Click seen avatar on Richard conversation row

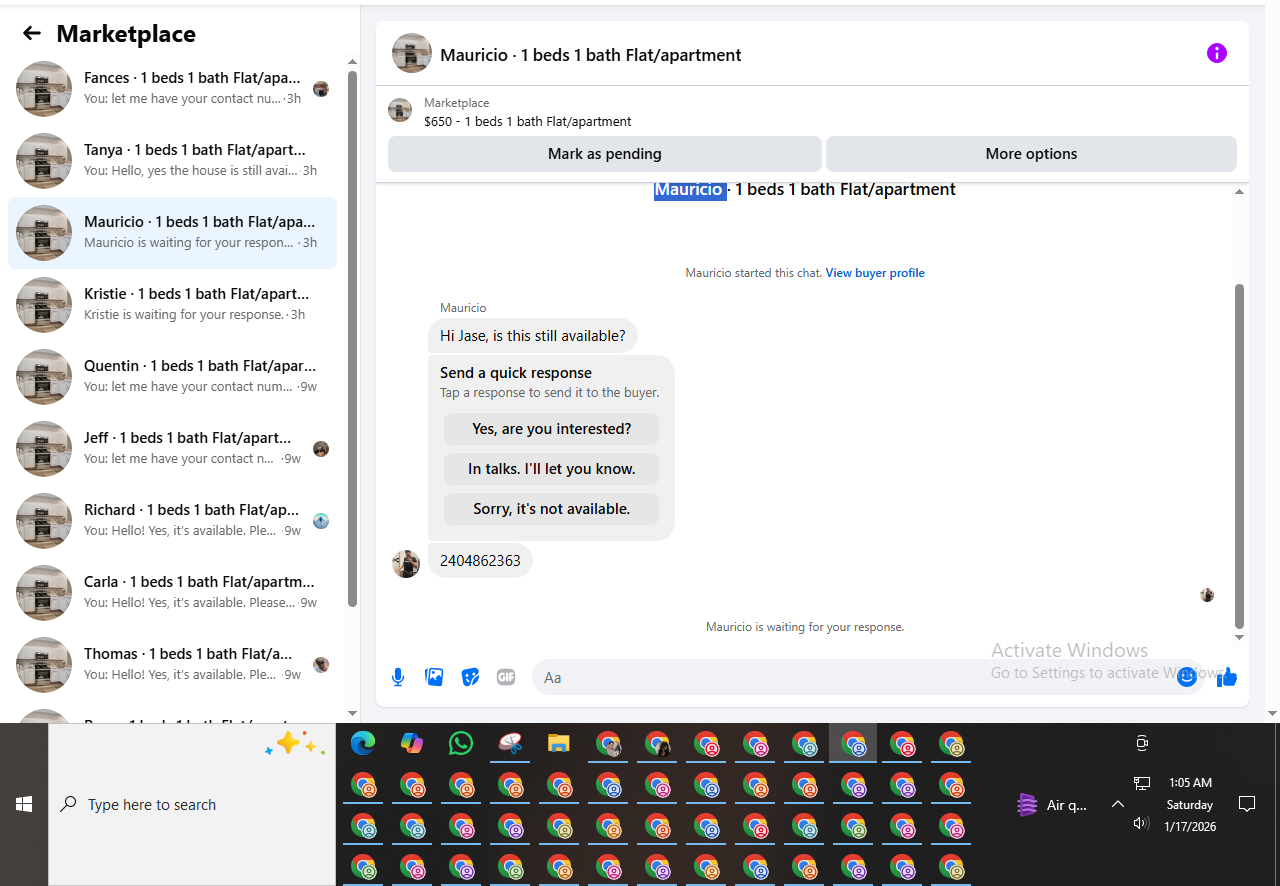point(321,521)
